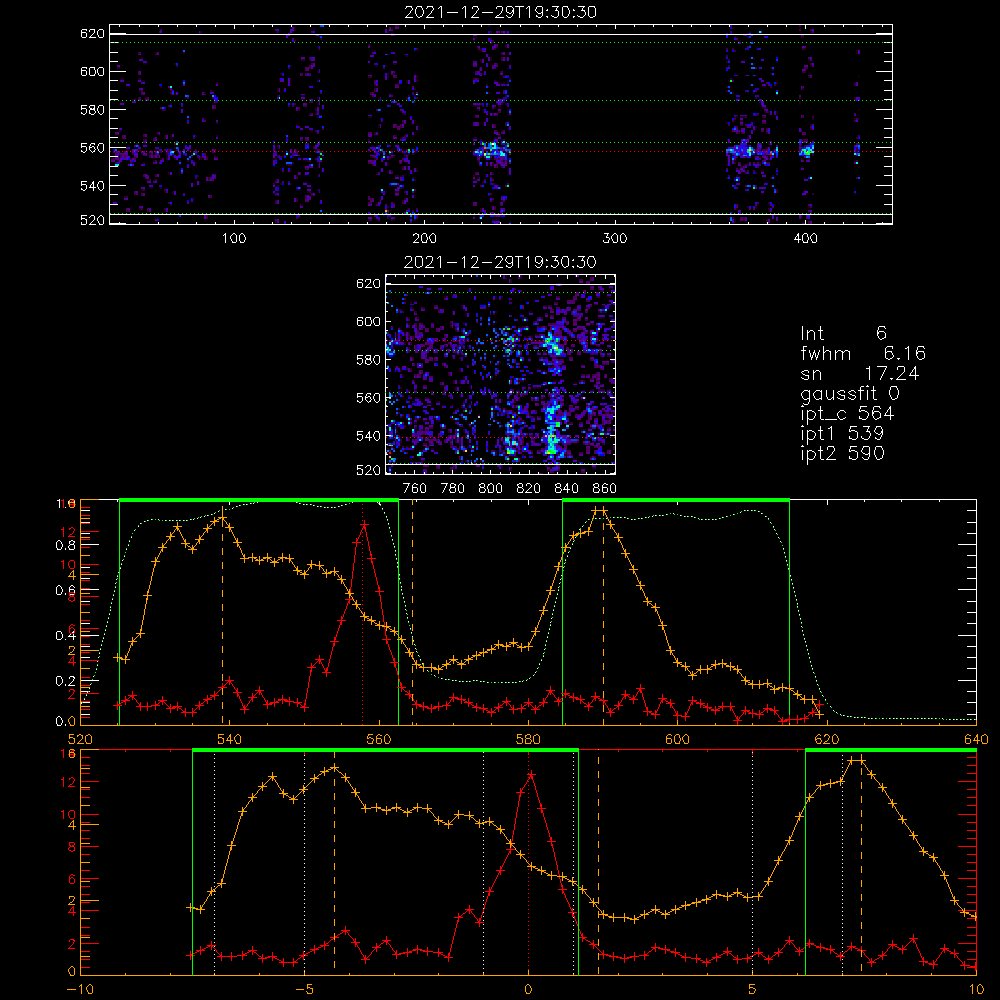Click the timestamp title above the top image
The image size is (1000, 1000).
click(500, 12)
